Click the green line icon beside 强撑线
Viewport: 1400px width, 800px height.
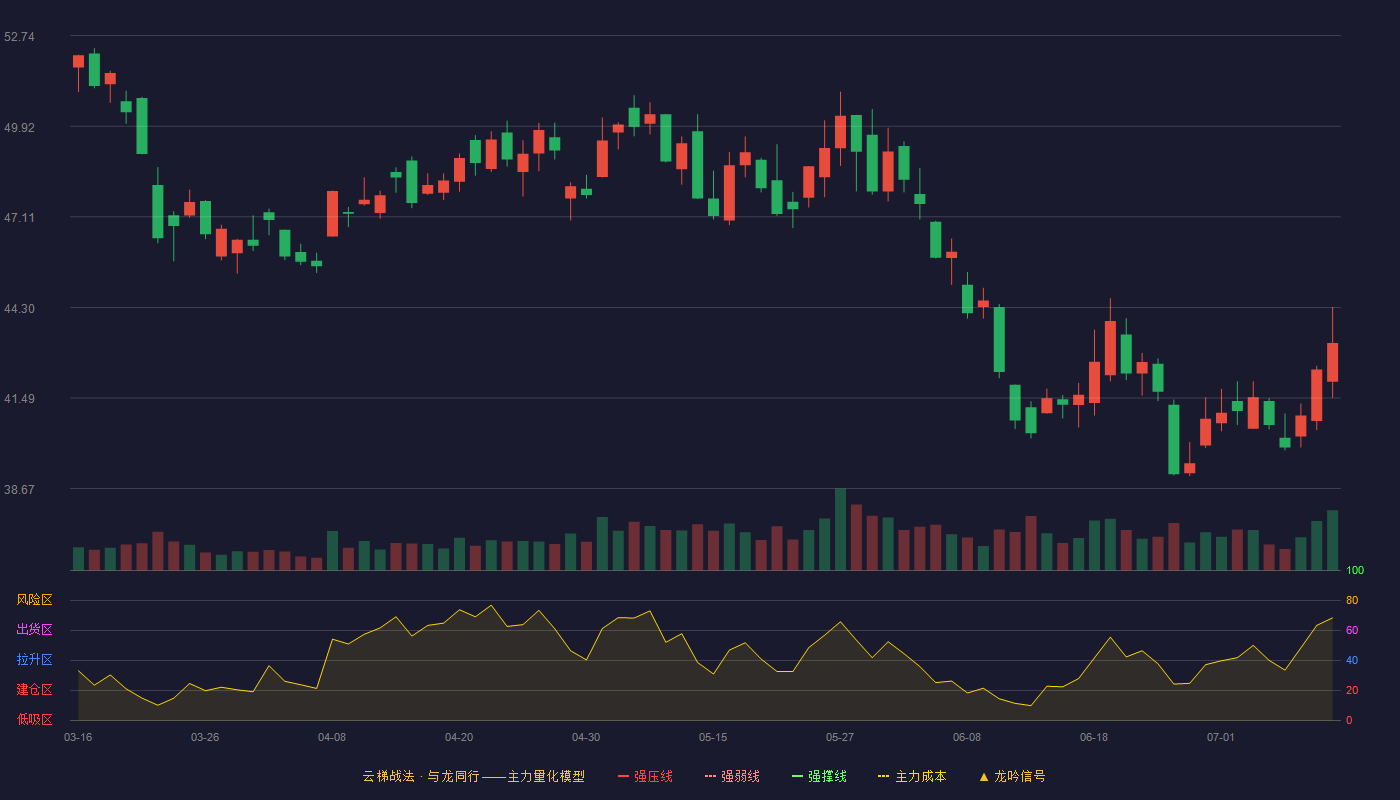(x=797, y=776)
